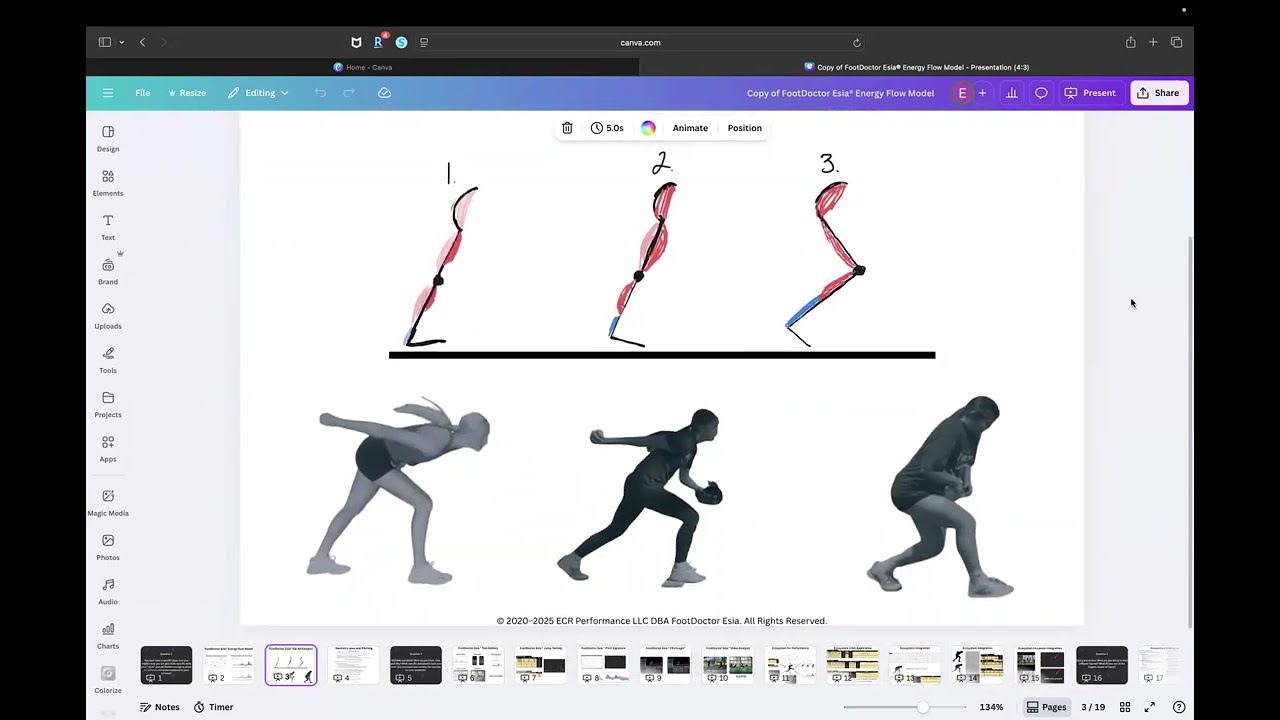Click the Present button

point(1090,93)
